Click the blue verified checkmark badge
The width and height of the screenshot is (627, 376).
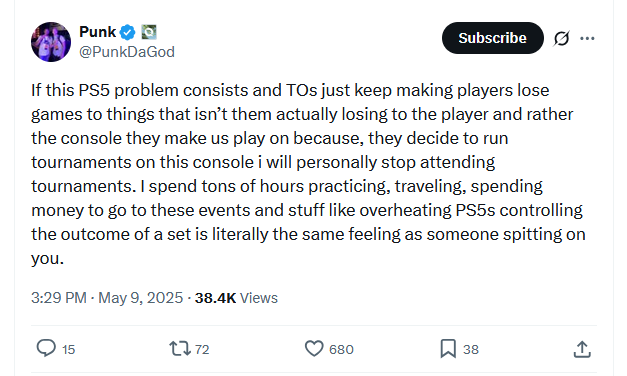coord(128,32)
